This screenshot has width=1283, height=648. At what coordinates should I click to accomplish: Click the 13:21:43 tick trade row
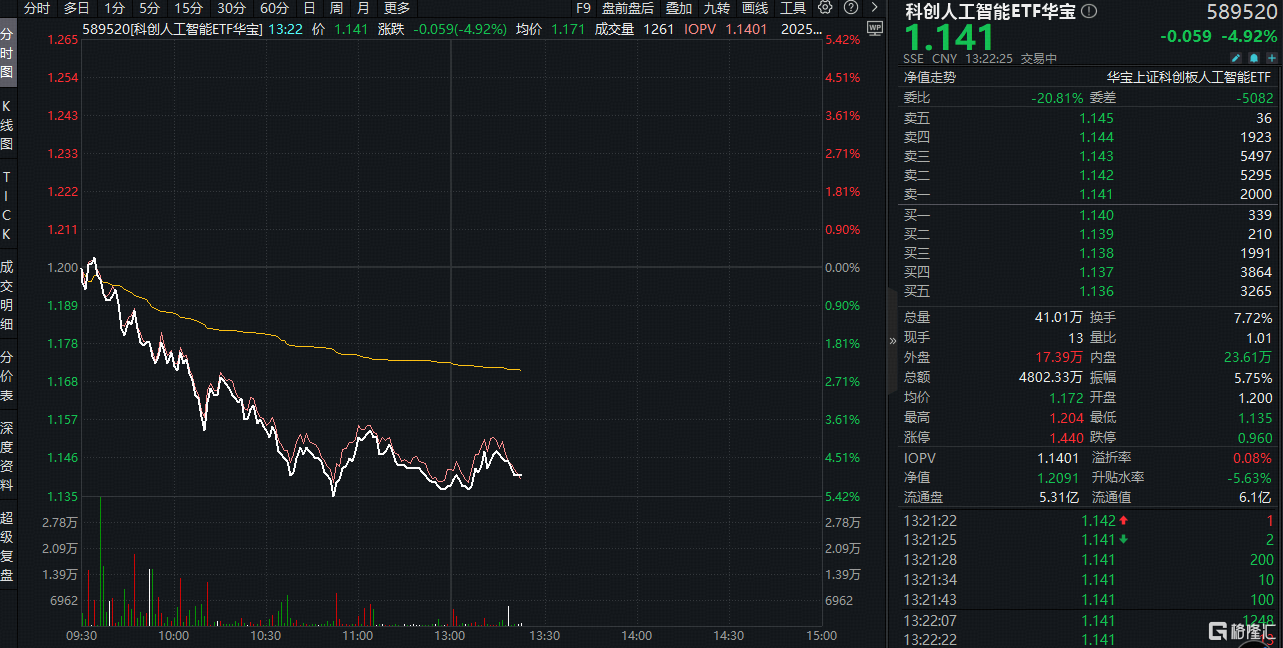point(1089,599)
